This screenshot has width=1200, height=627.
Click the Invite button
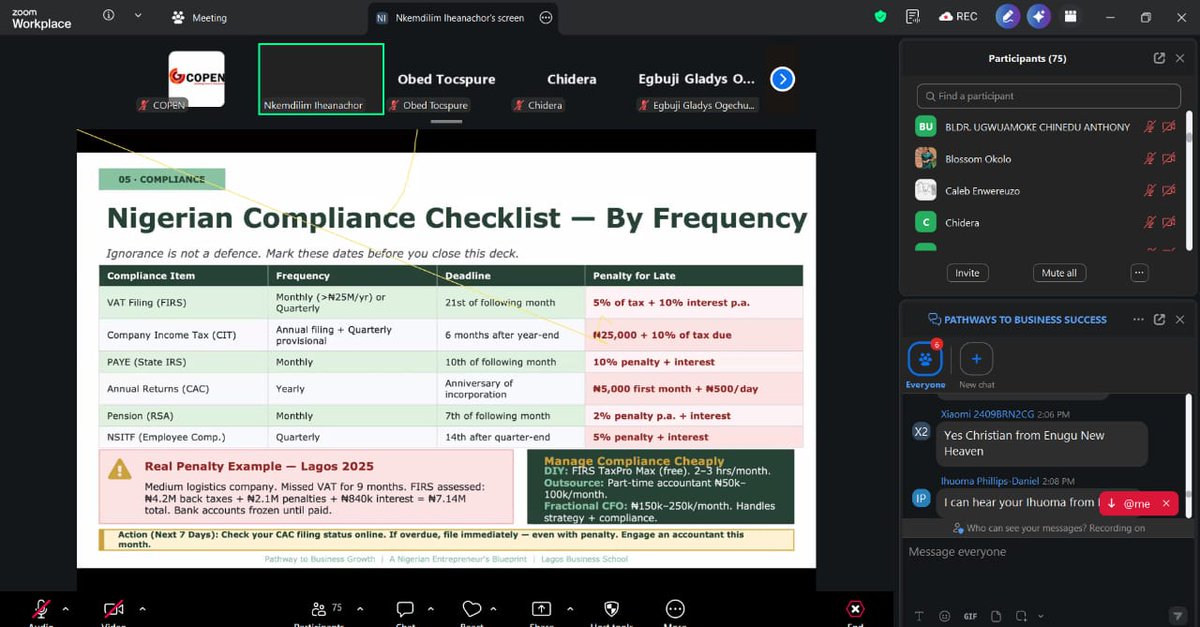pyautogui.click(x=967, y=273)
